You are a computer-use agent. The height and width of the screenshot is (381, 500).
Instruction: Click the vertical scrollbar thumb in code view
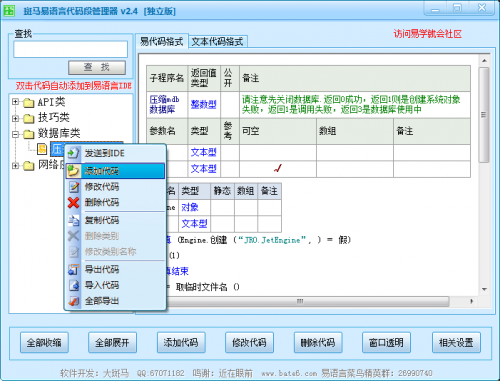(484, 115)
